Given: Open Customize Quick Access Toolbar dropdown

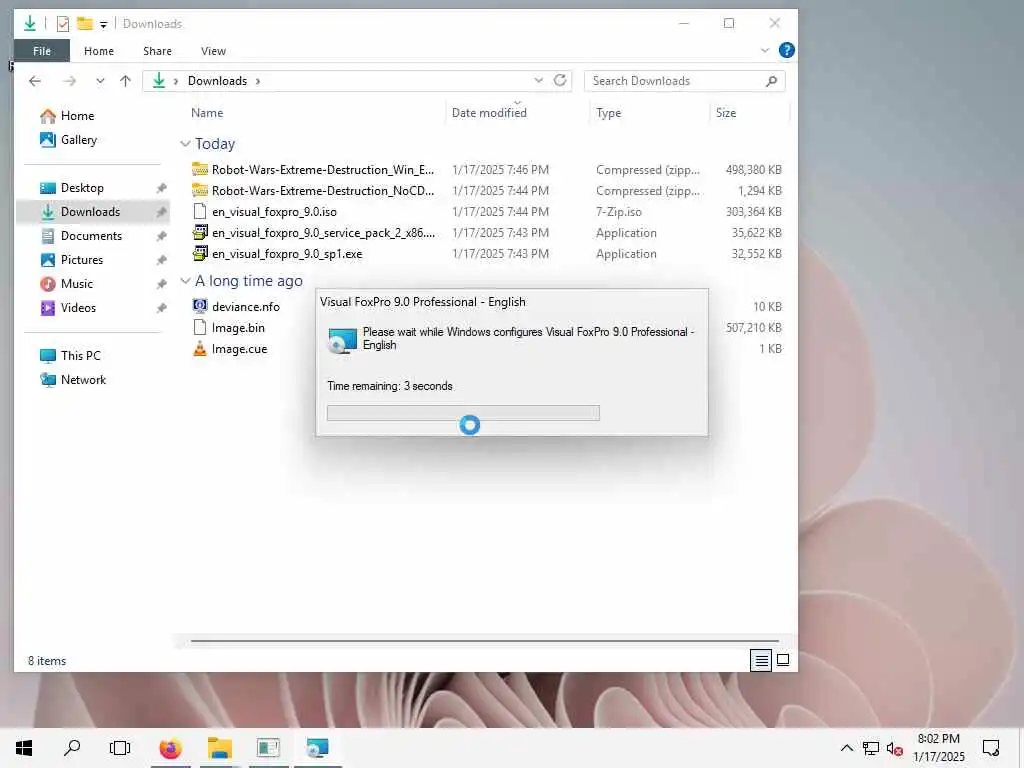Looking at the screenshot, I should (x=103, y=25).
